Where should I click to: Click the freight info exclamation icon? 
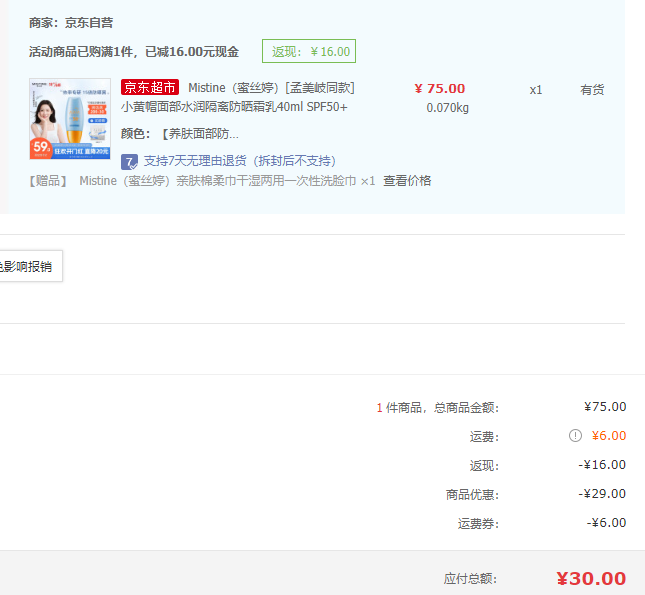(575, 435)
